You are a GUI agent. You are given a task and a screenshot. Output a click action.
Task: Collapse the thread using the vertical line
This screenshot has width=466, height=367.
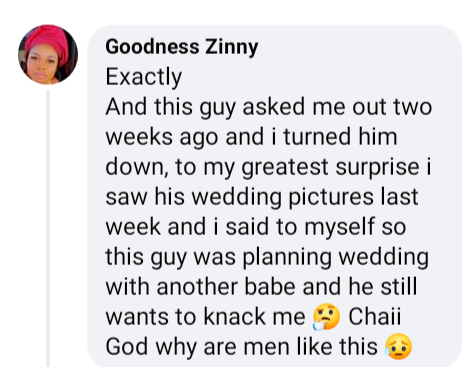pyautogui.click(x=48, y=228)
